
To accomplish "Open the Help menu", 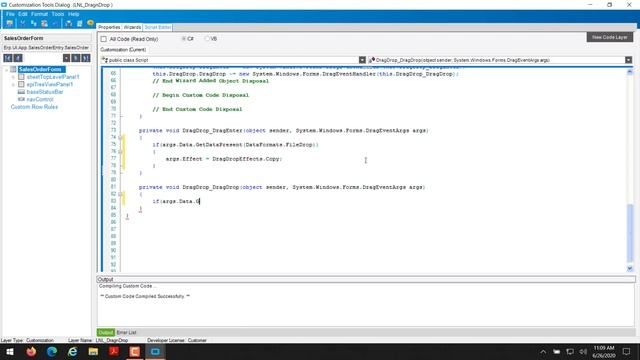I will 73,14.
